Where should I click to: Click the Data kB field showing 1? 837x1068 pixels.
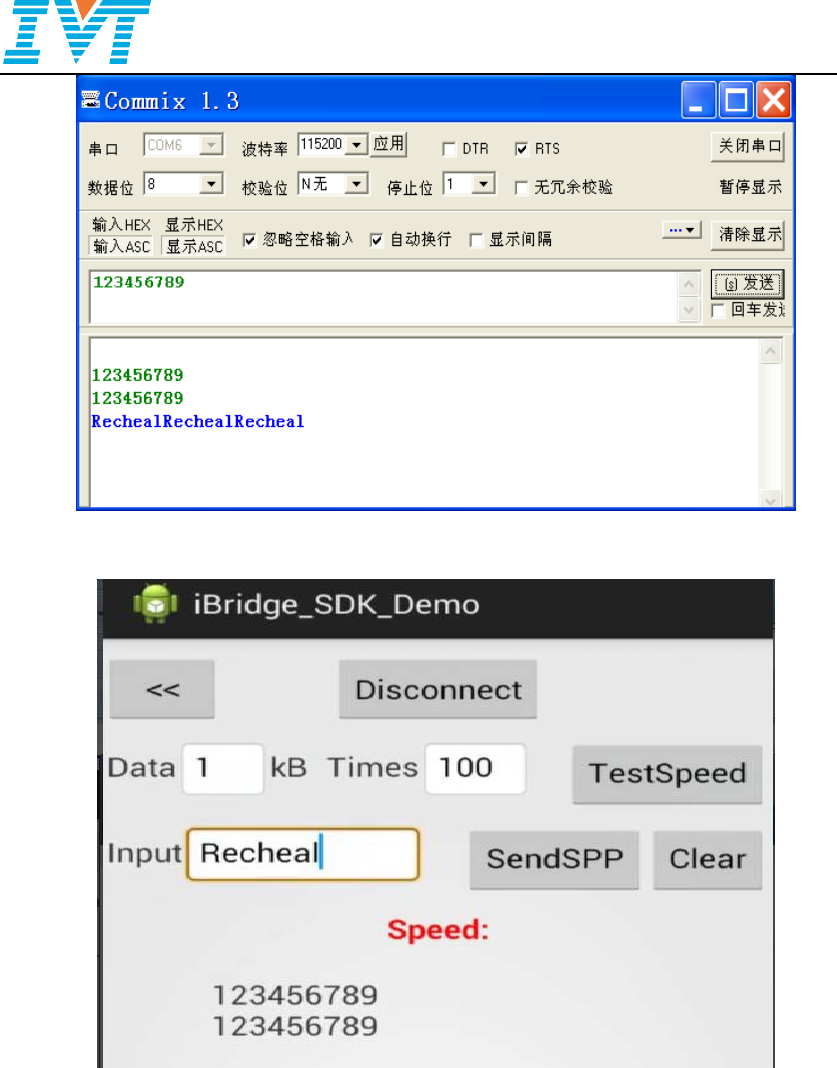[223, 768]
